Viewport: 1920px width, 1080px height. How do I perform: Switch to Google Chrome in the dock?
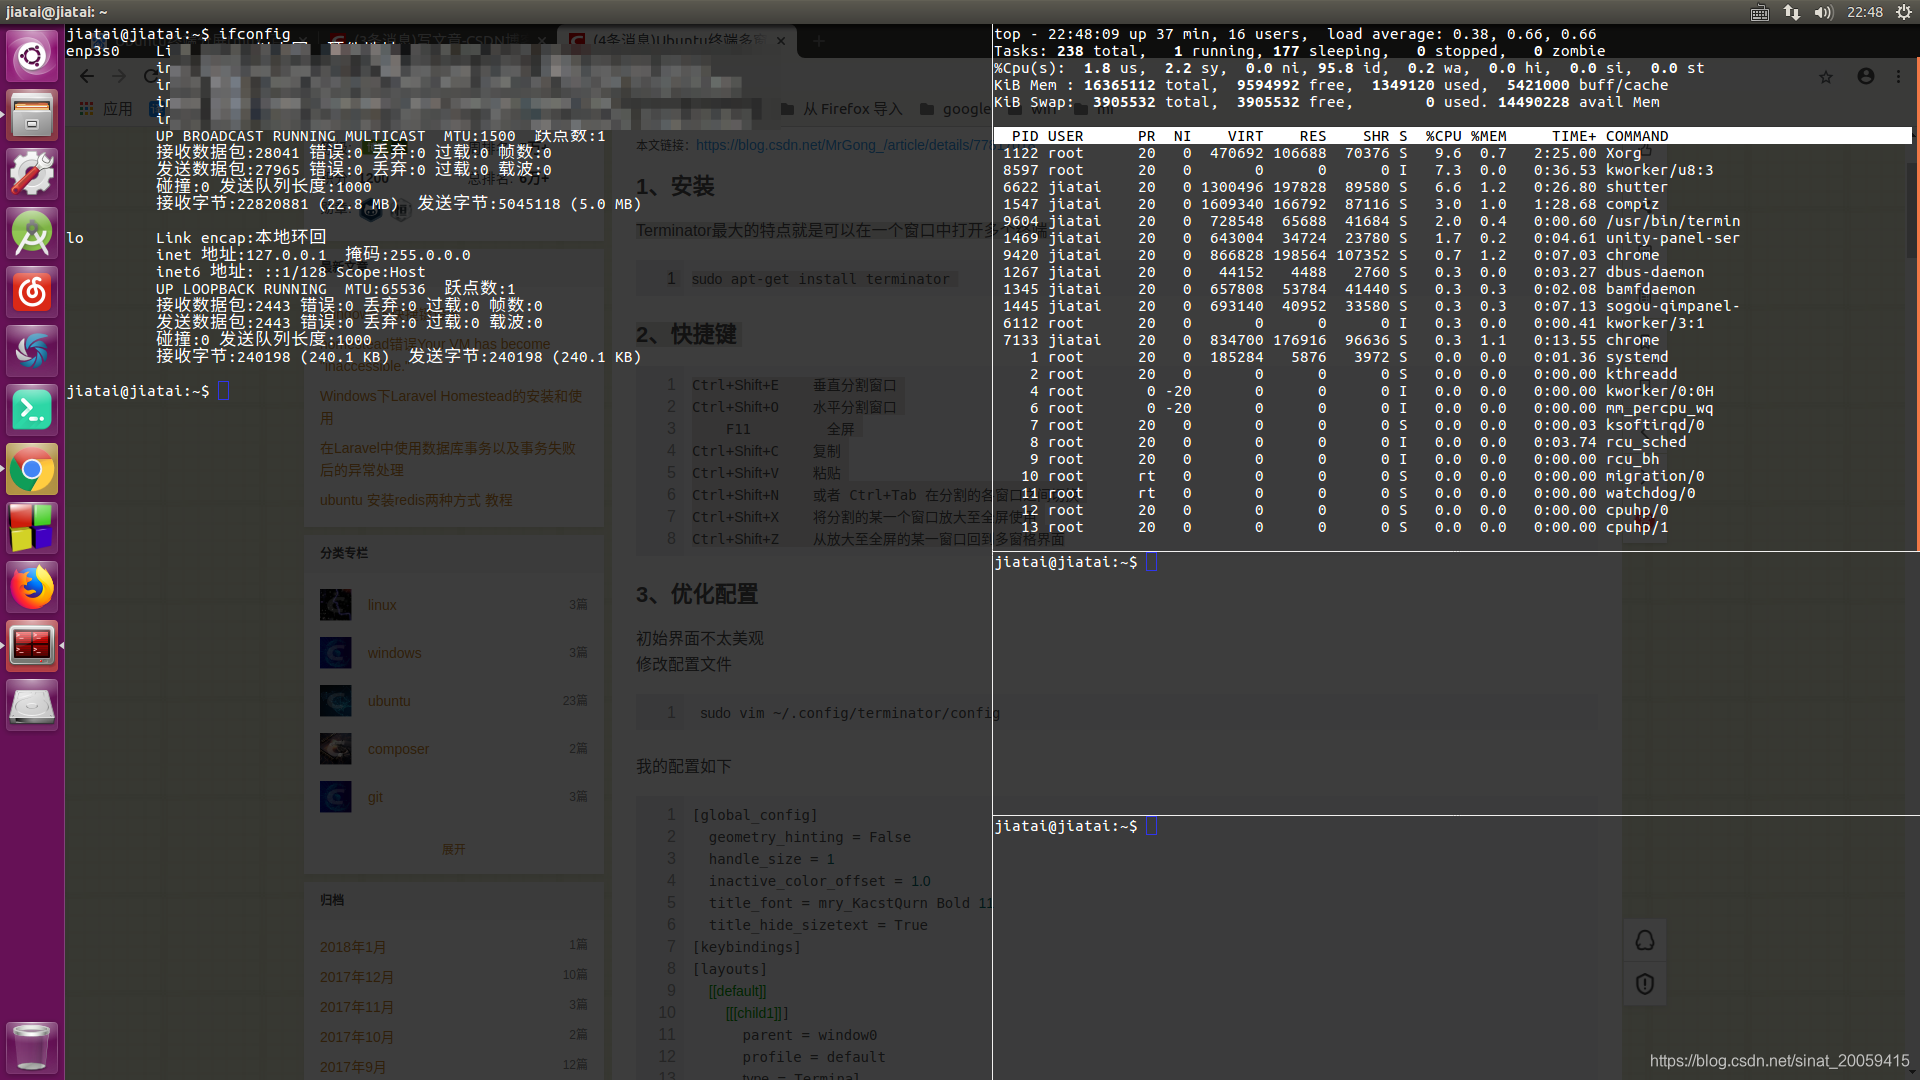[32, 469]
